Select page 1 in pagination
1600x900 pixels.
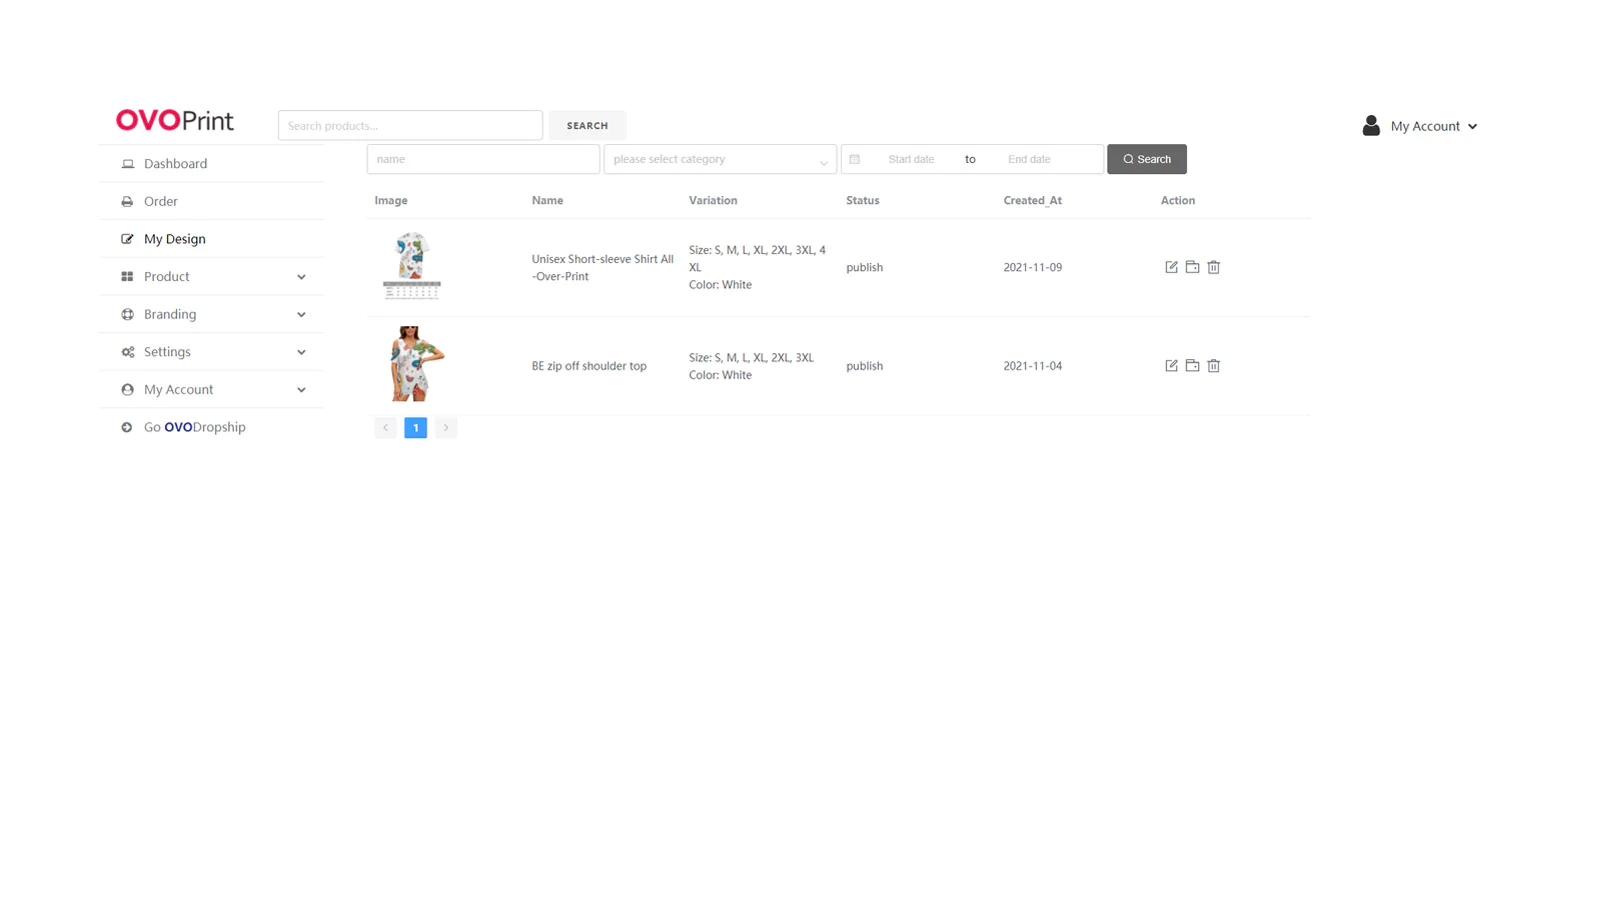point(416,428)
